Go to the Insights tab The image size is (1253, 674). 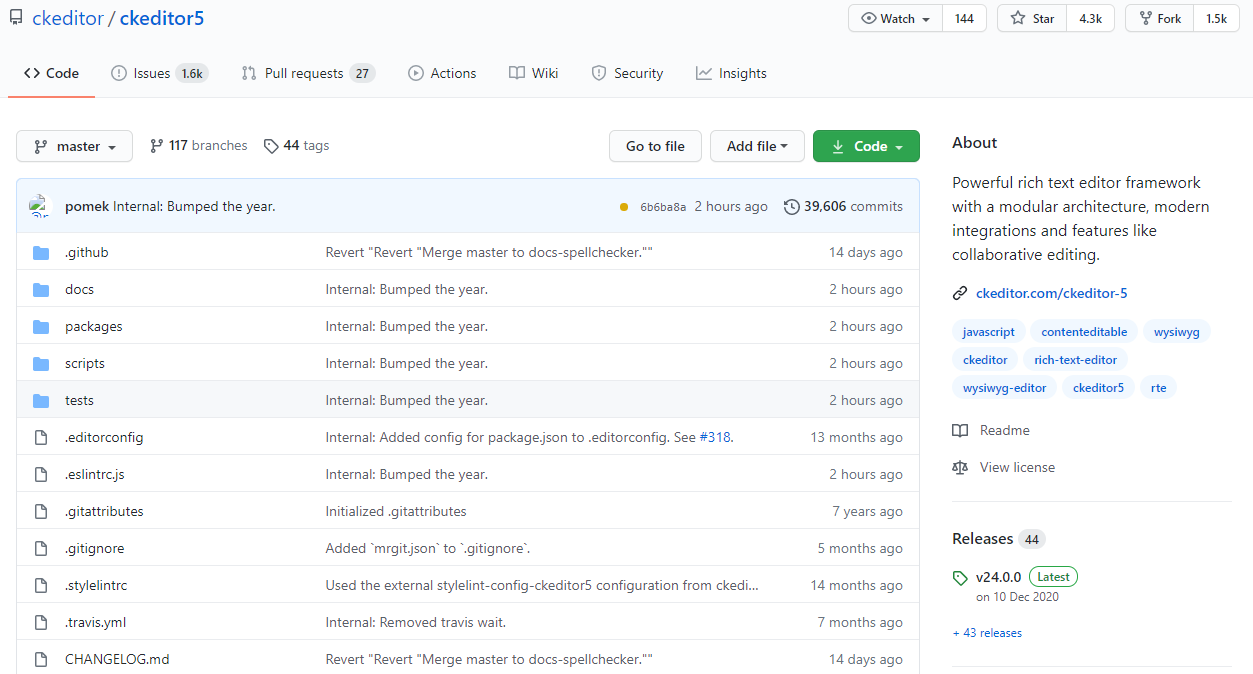[731, 73]
